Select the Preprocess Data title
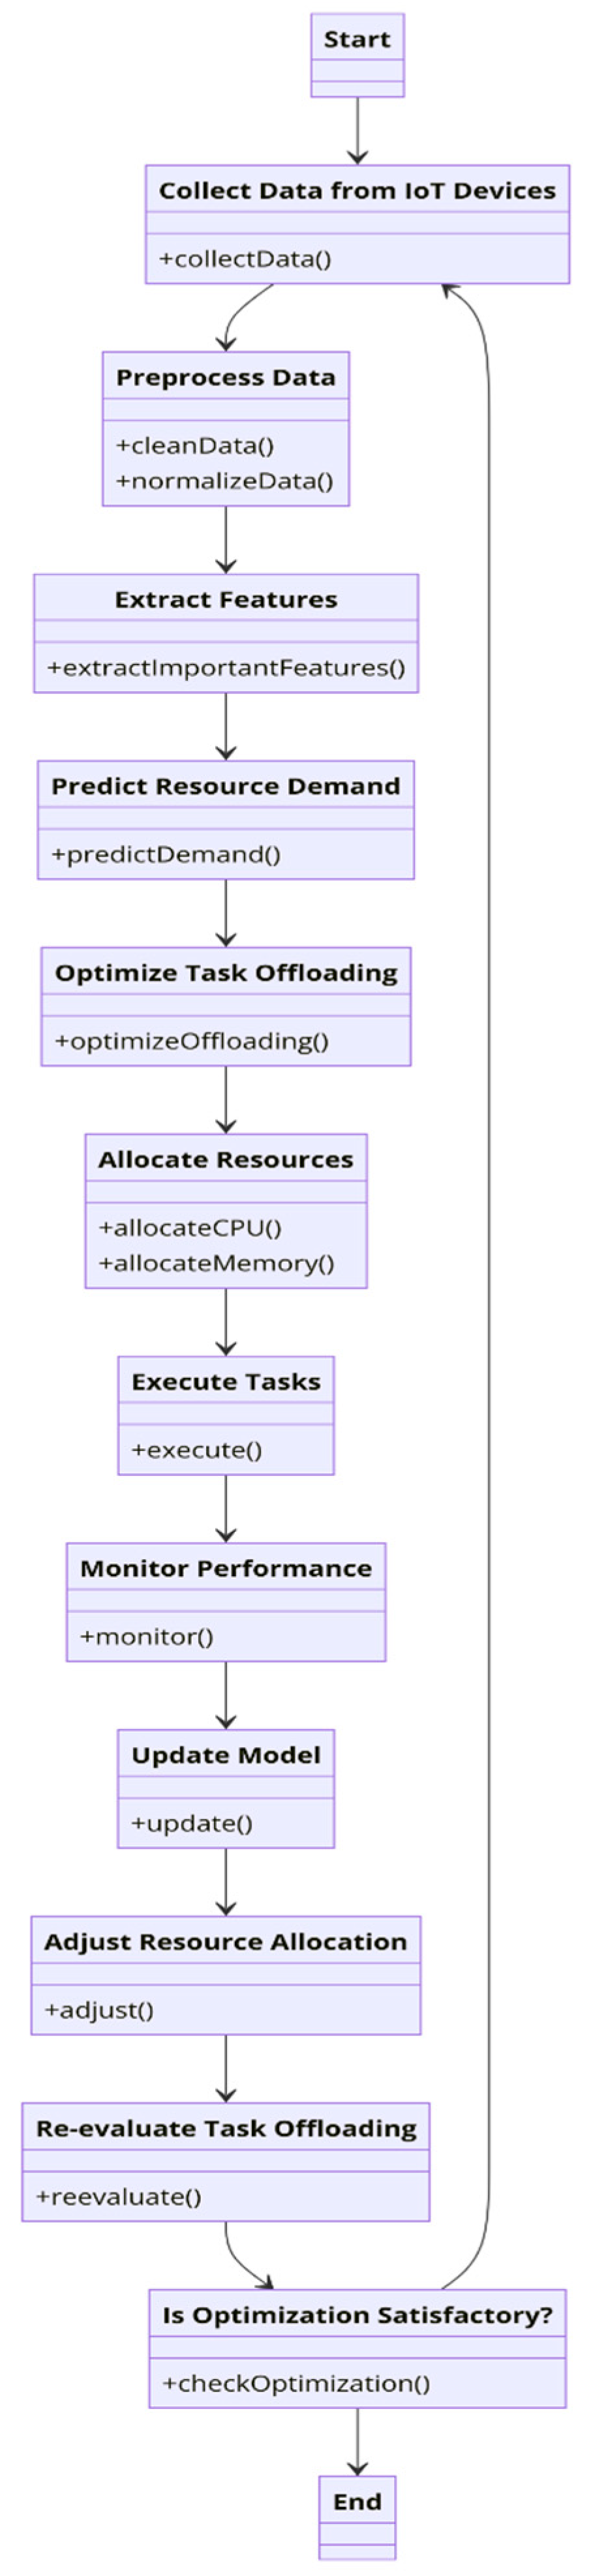The height and width of the screenshot is (2576, 591). coord(226,378)
